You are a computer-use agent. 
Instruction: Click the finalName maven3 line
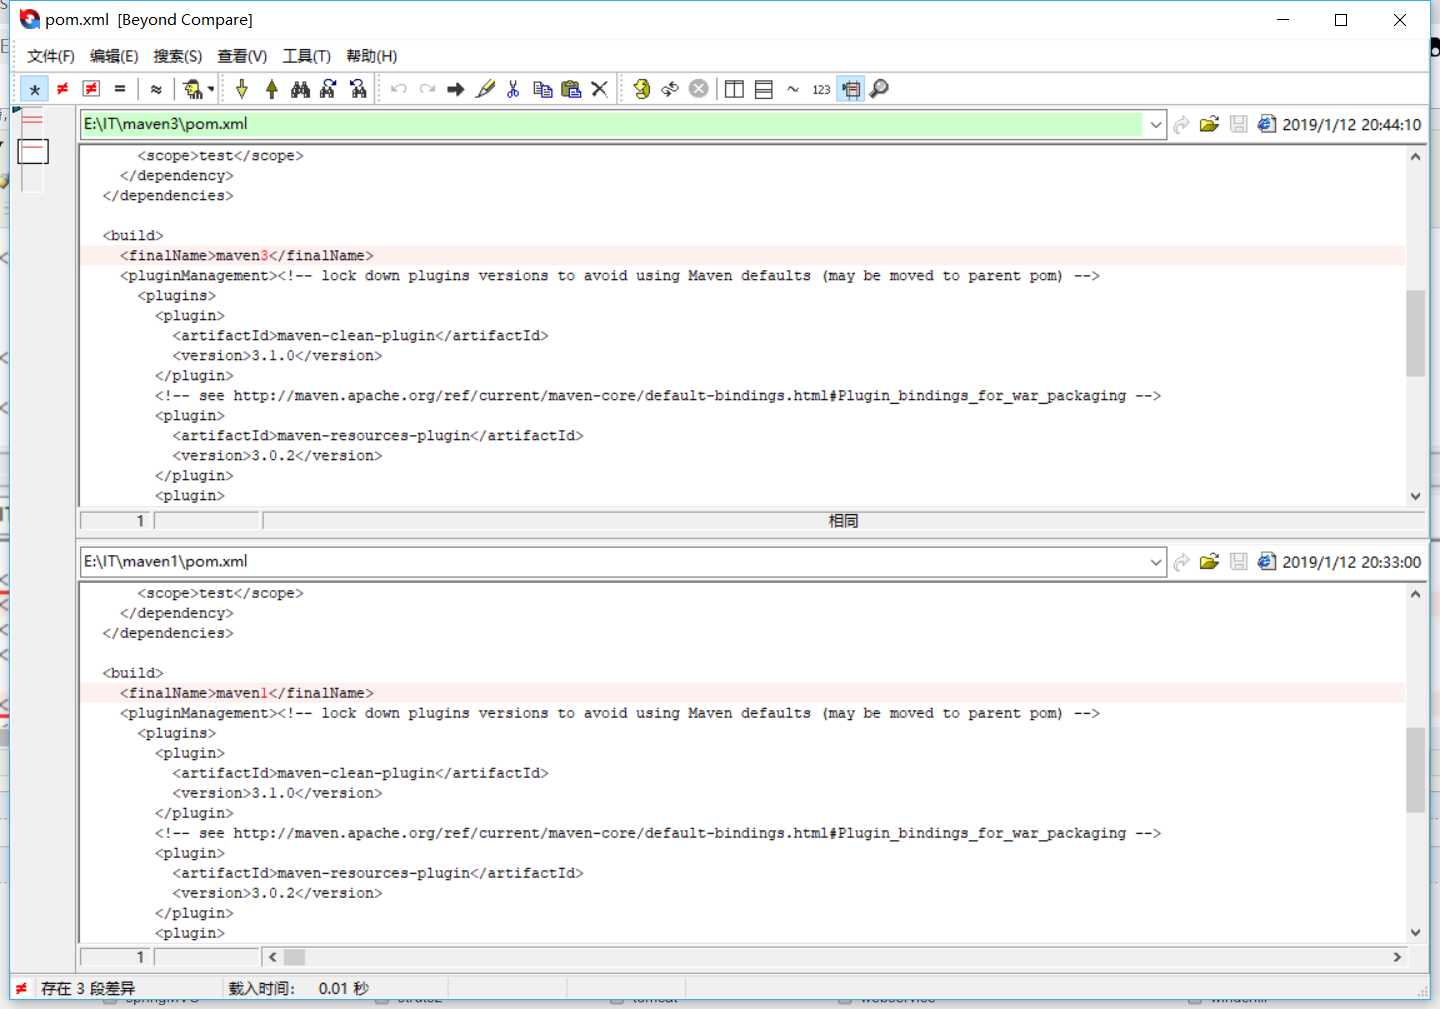(742, 256)
